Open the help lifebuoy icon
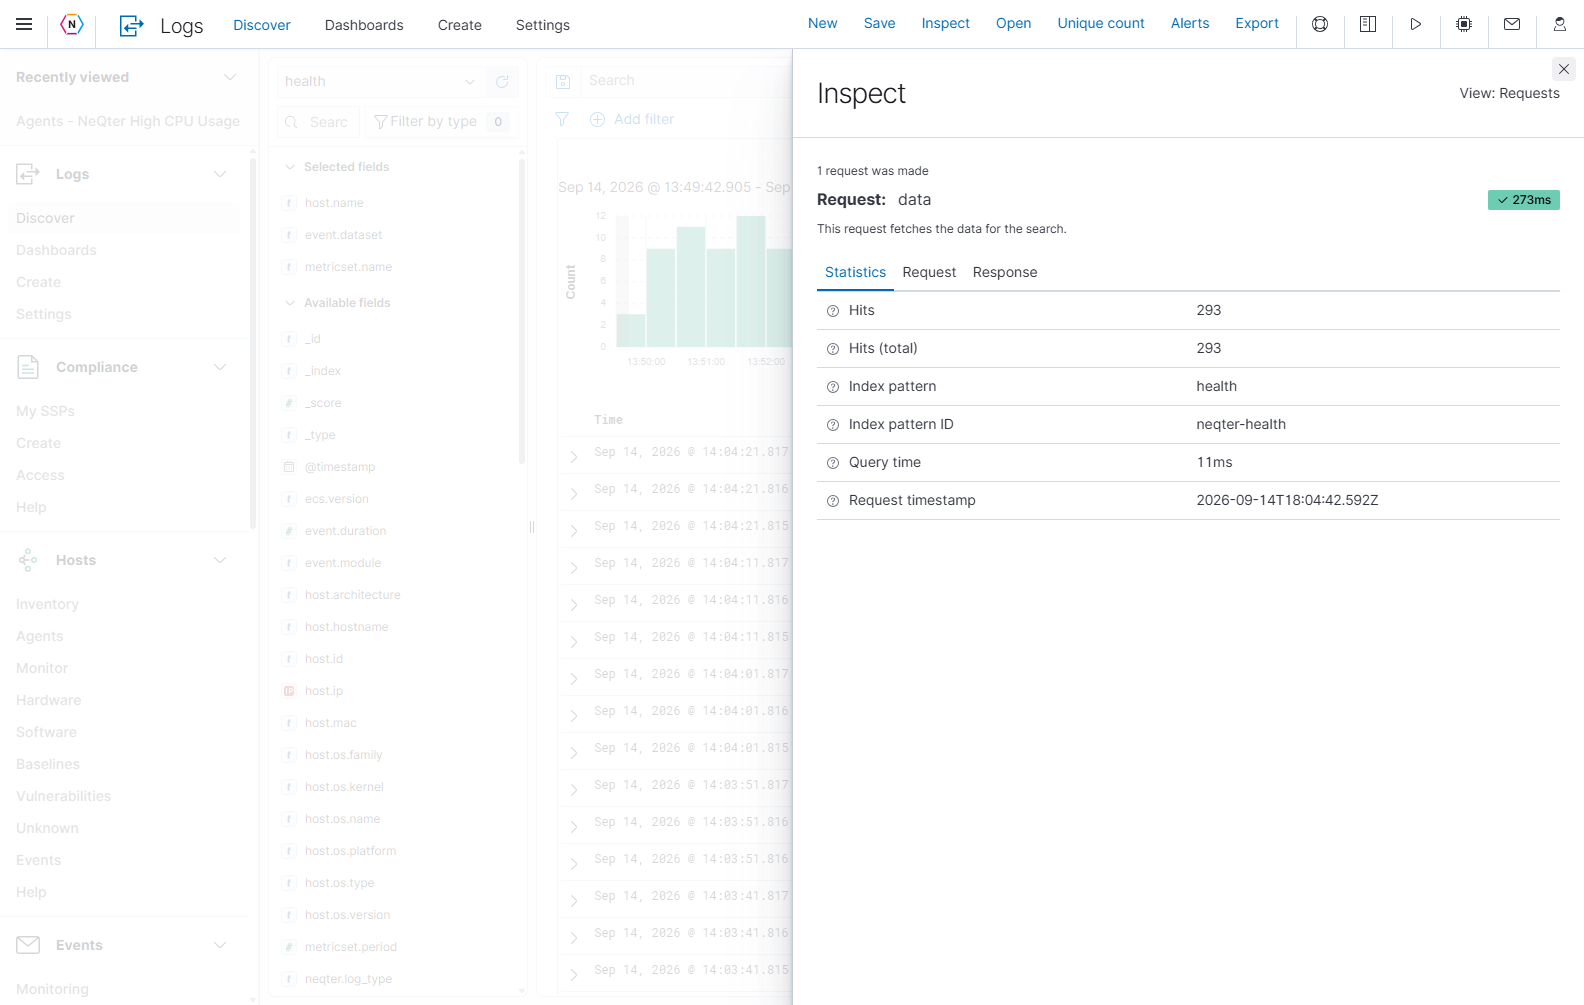The height and width of the screenshot is (1005, 1584). pyautogui.click(x=1320, y=24)
